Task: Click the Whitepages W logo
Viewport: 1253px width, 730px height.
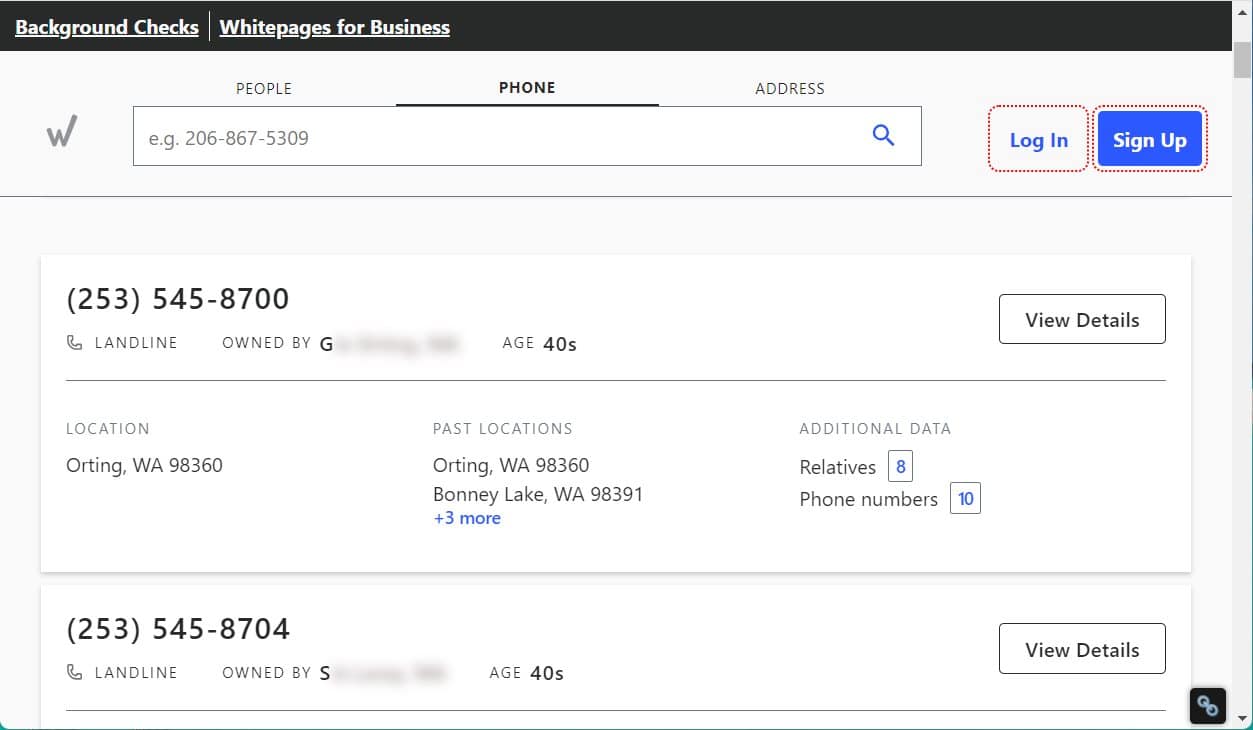Action: click(62, 131)
